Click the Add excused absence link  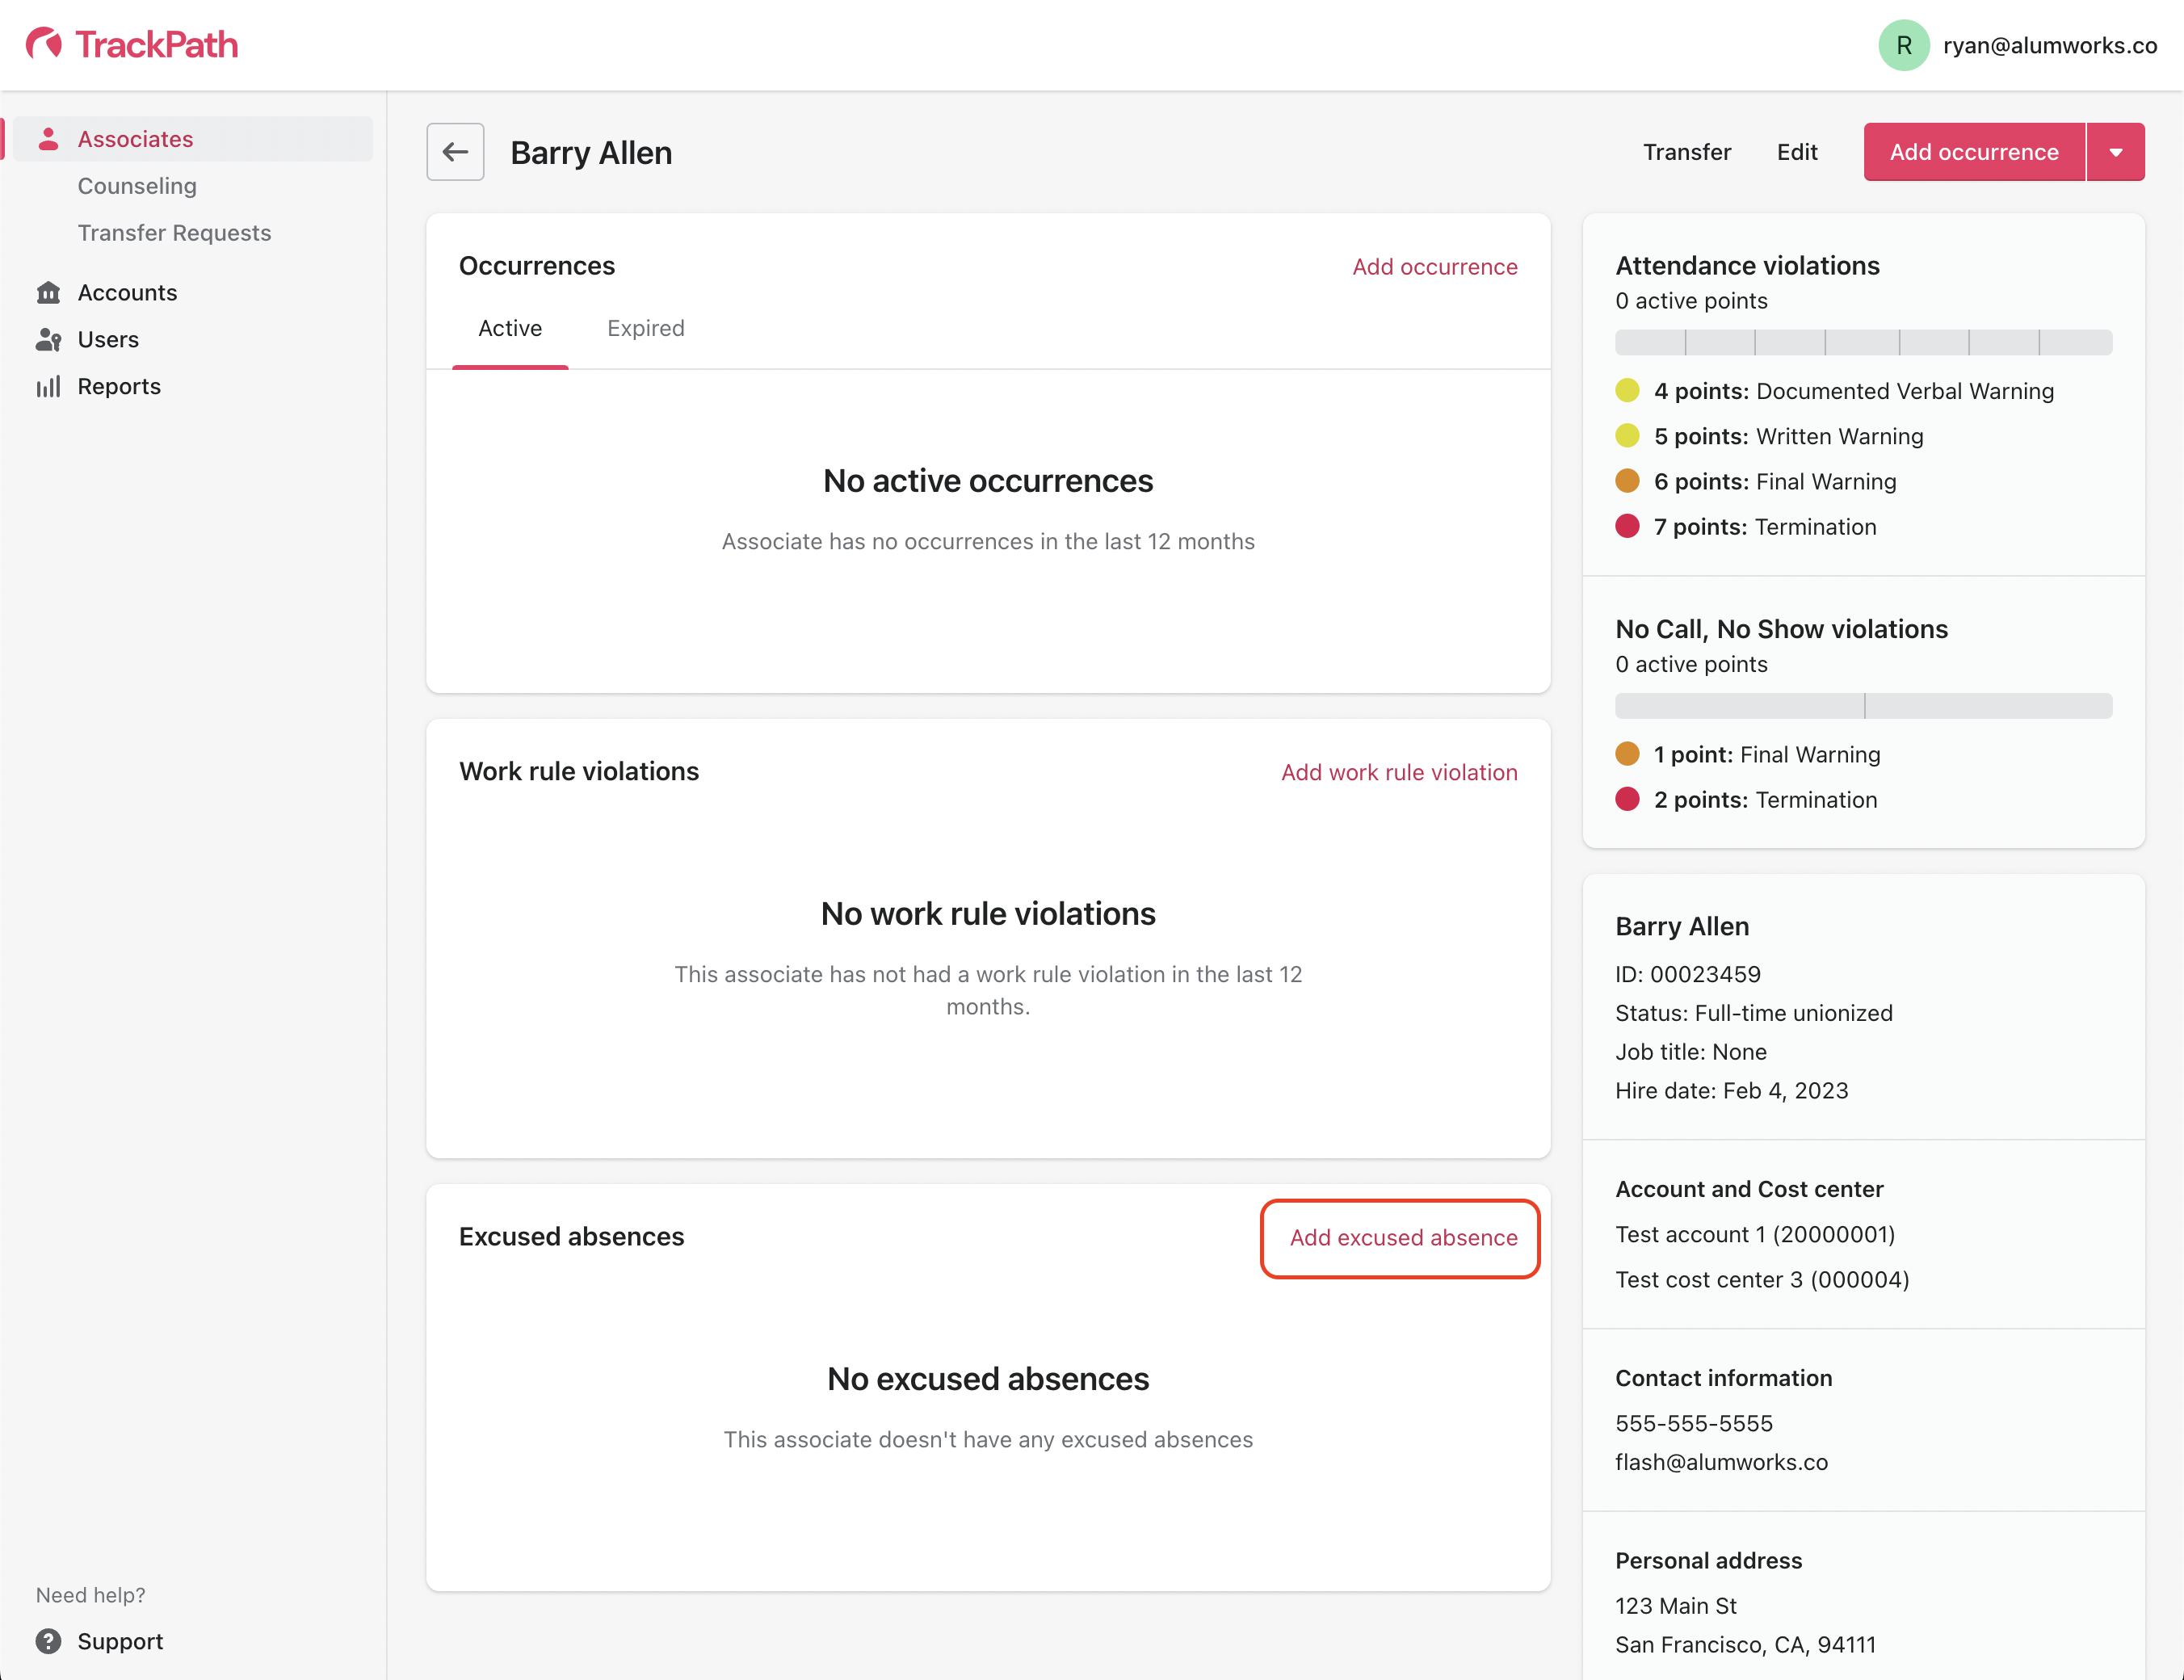pyautogui.click(x=1402, y=1237)
